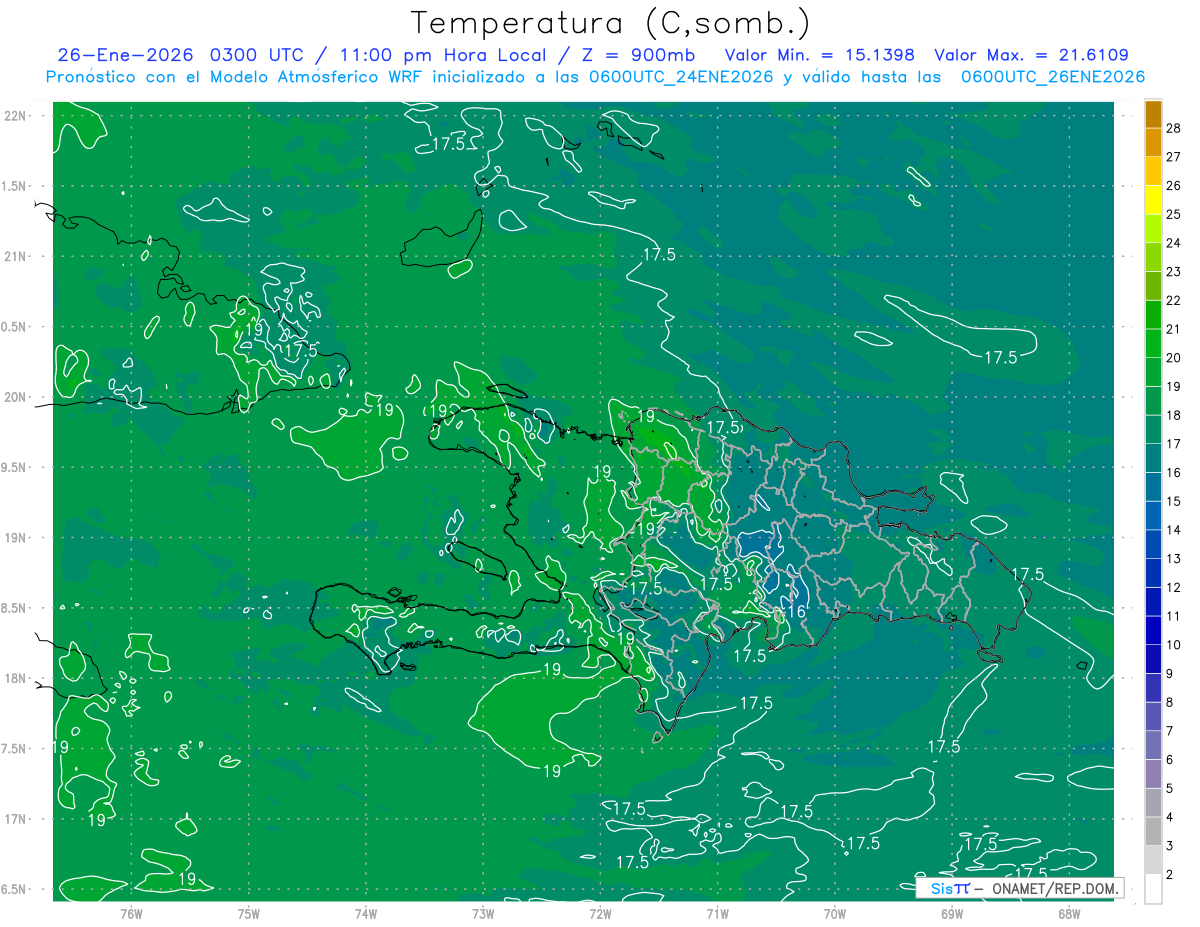
Task: Select the 'Valor Max. = 21.6109' value
Action: [1031, 56]
